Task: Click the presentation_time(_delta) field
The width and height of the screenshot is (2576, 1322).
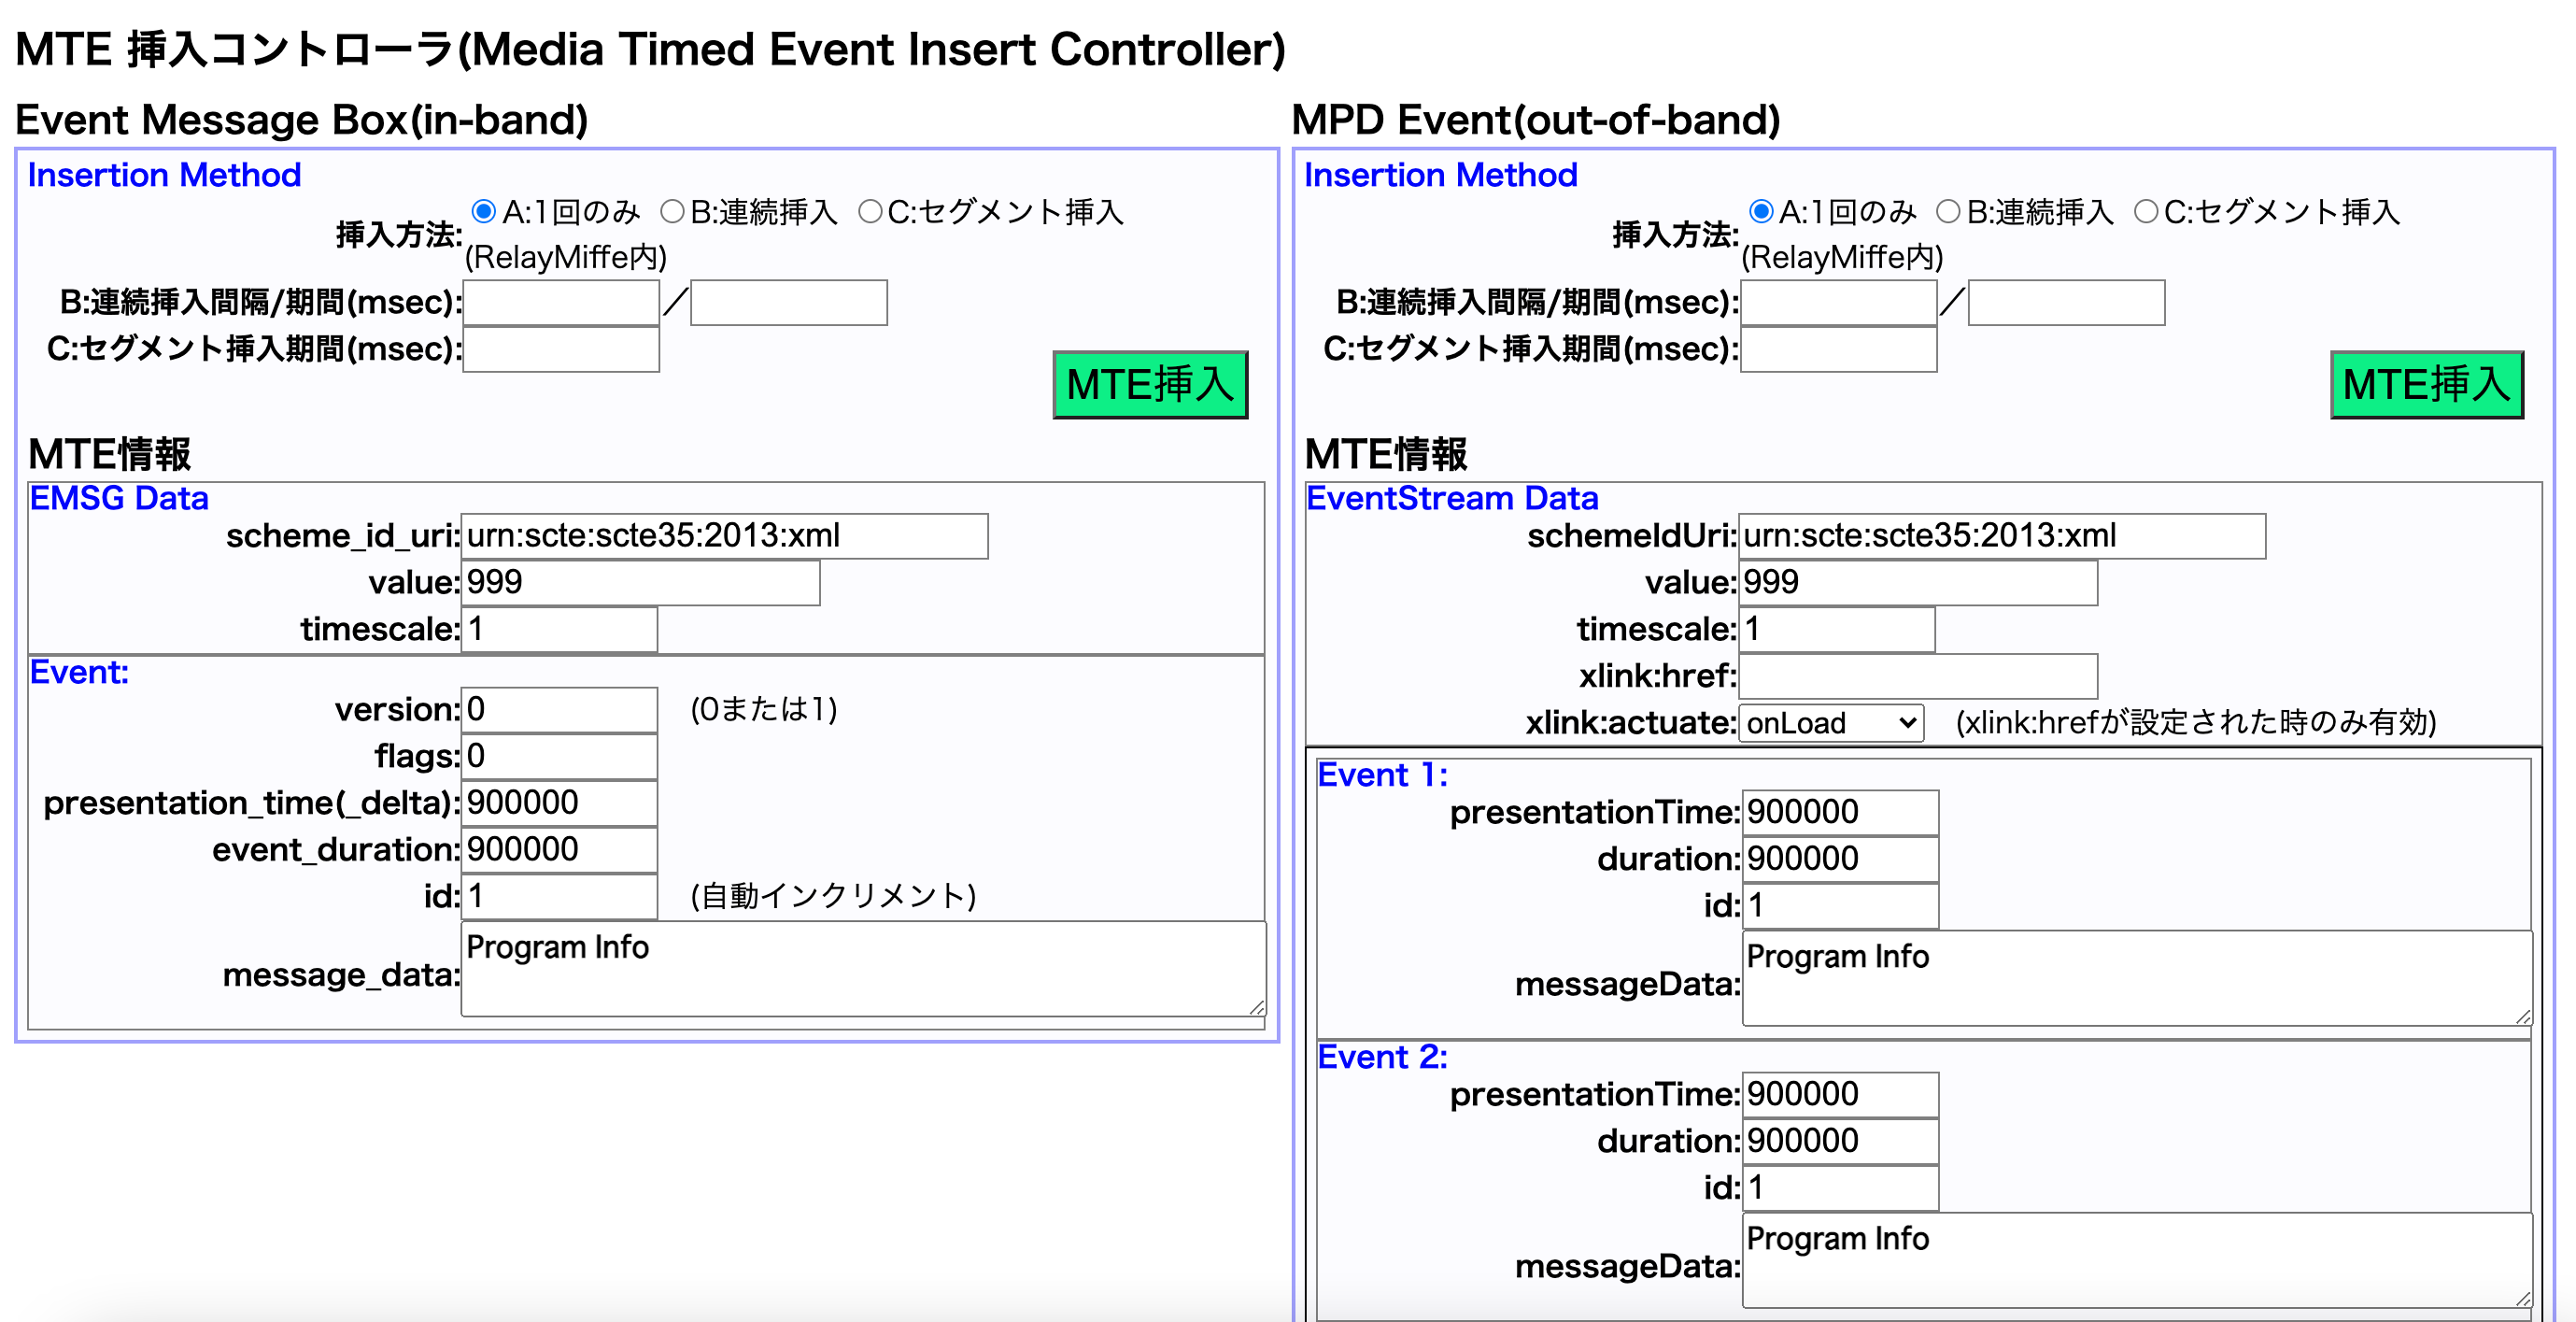Action: pyautogui.click(x=559, y=803)
